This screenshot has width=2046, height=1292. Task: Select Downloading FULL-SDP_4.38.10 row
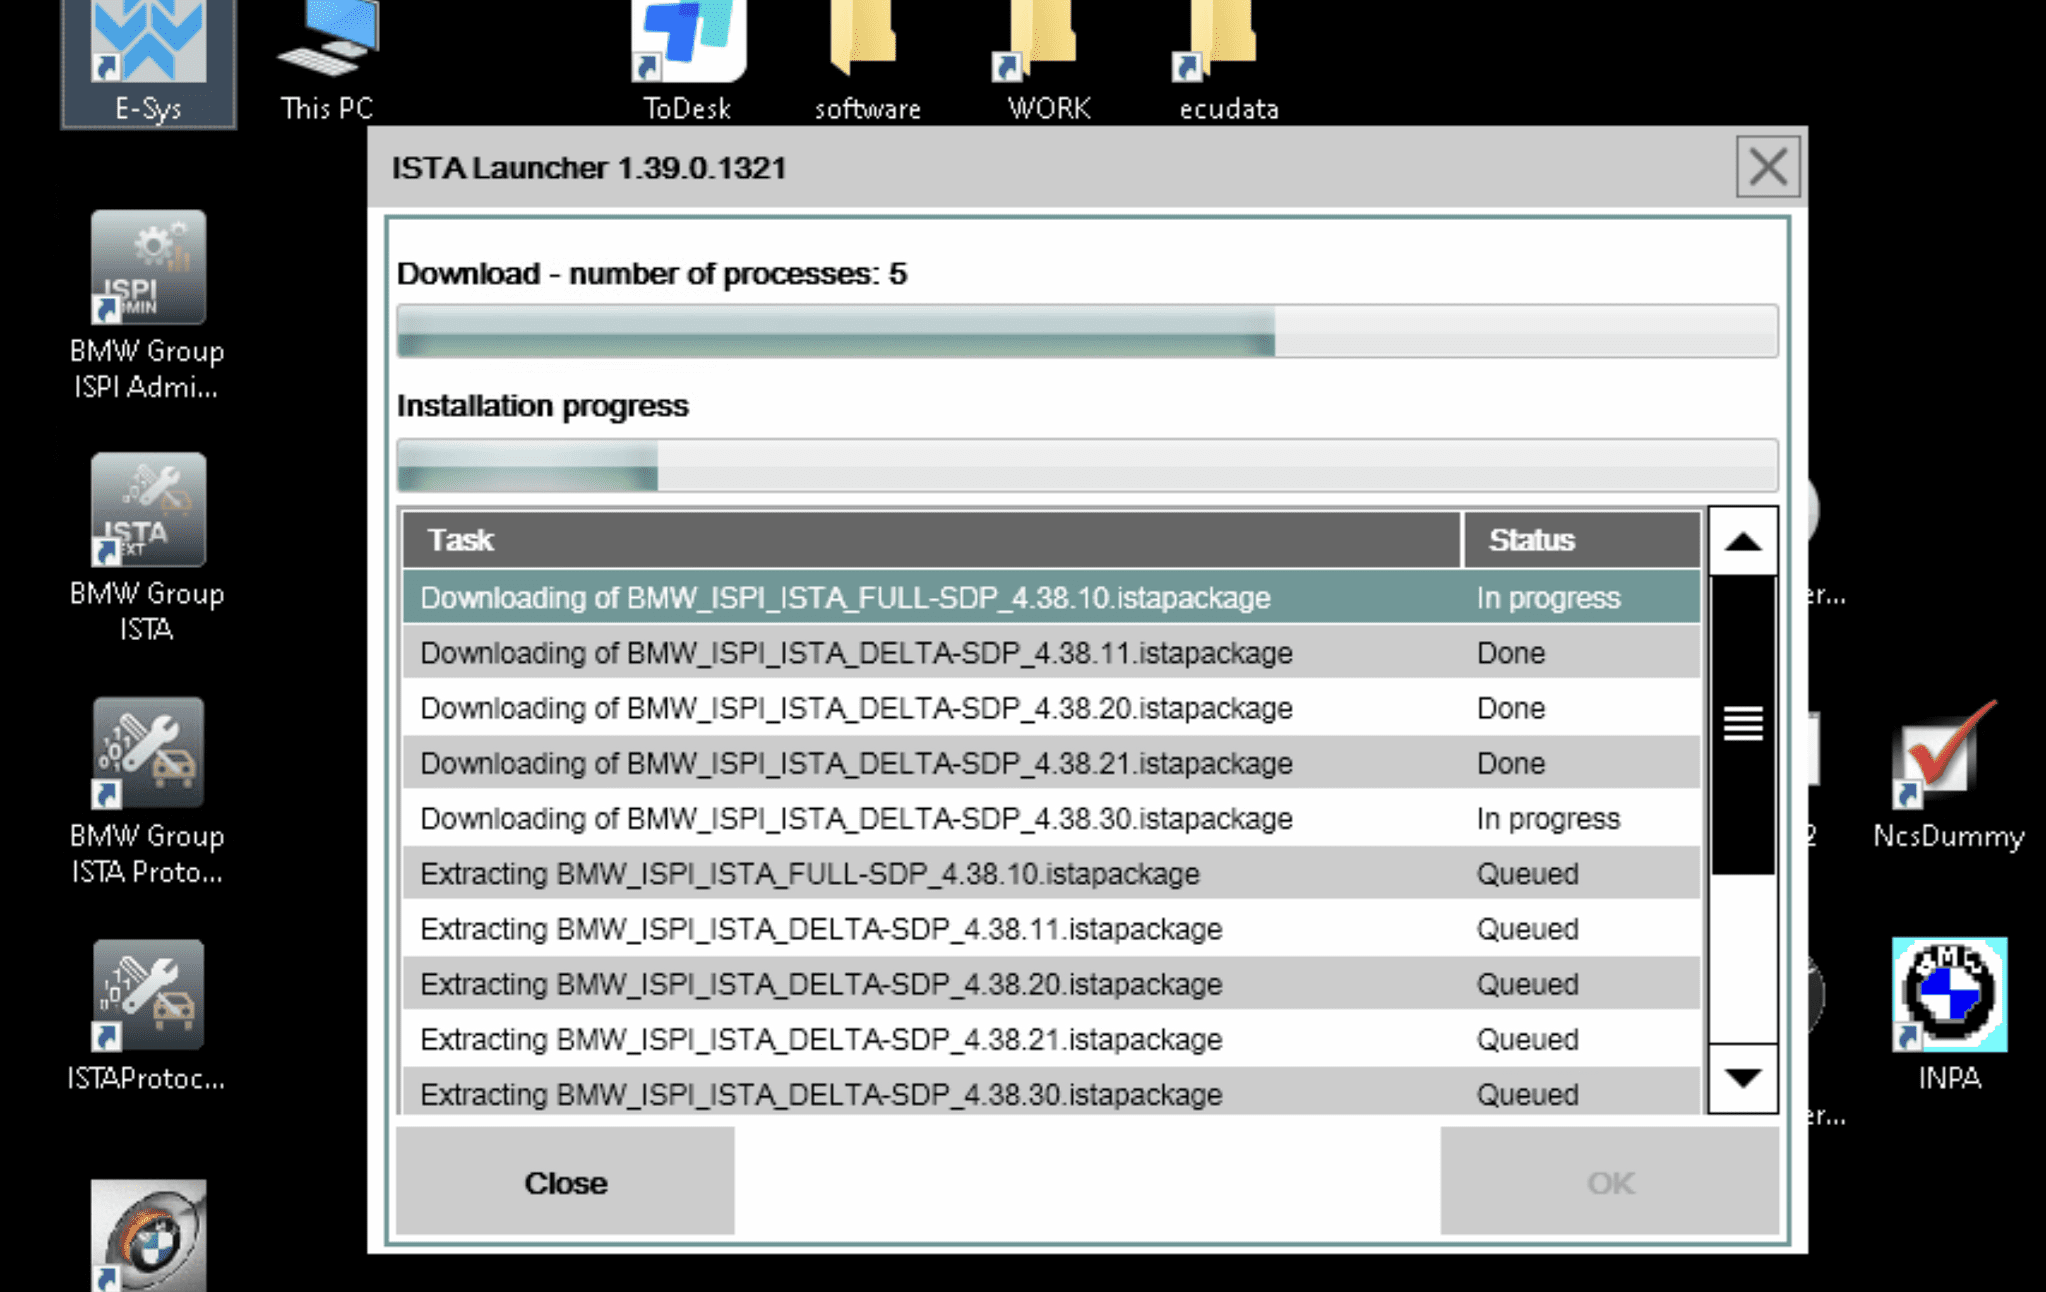point(1052,597)
